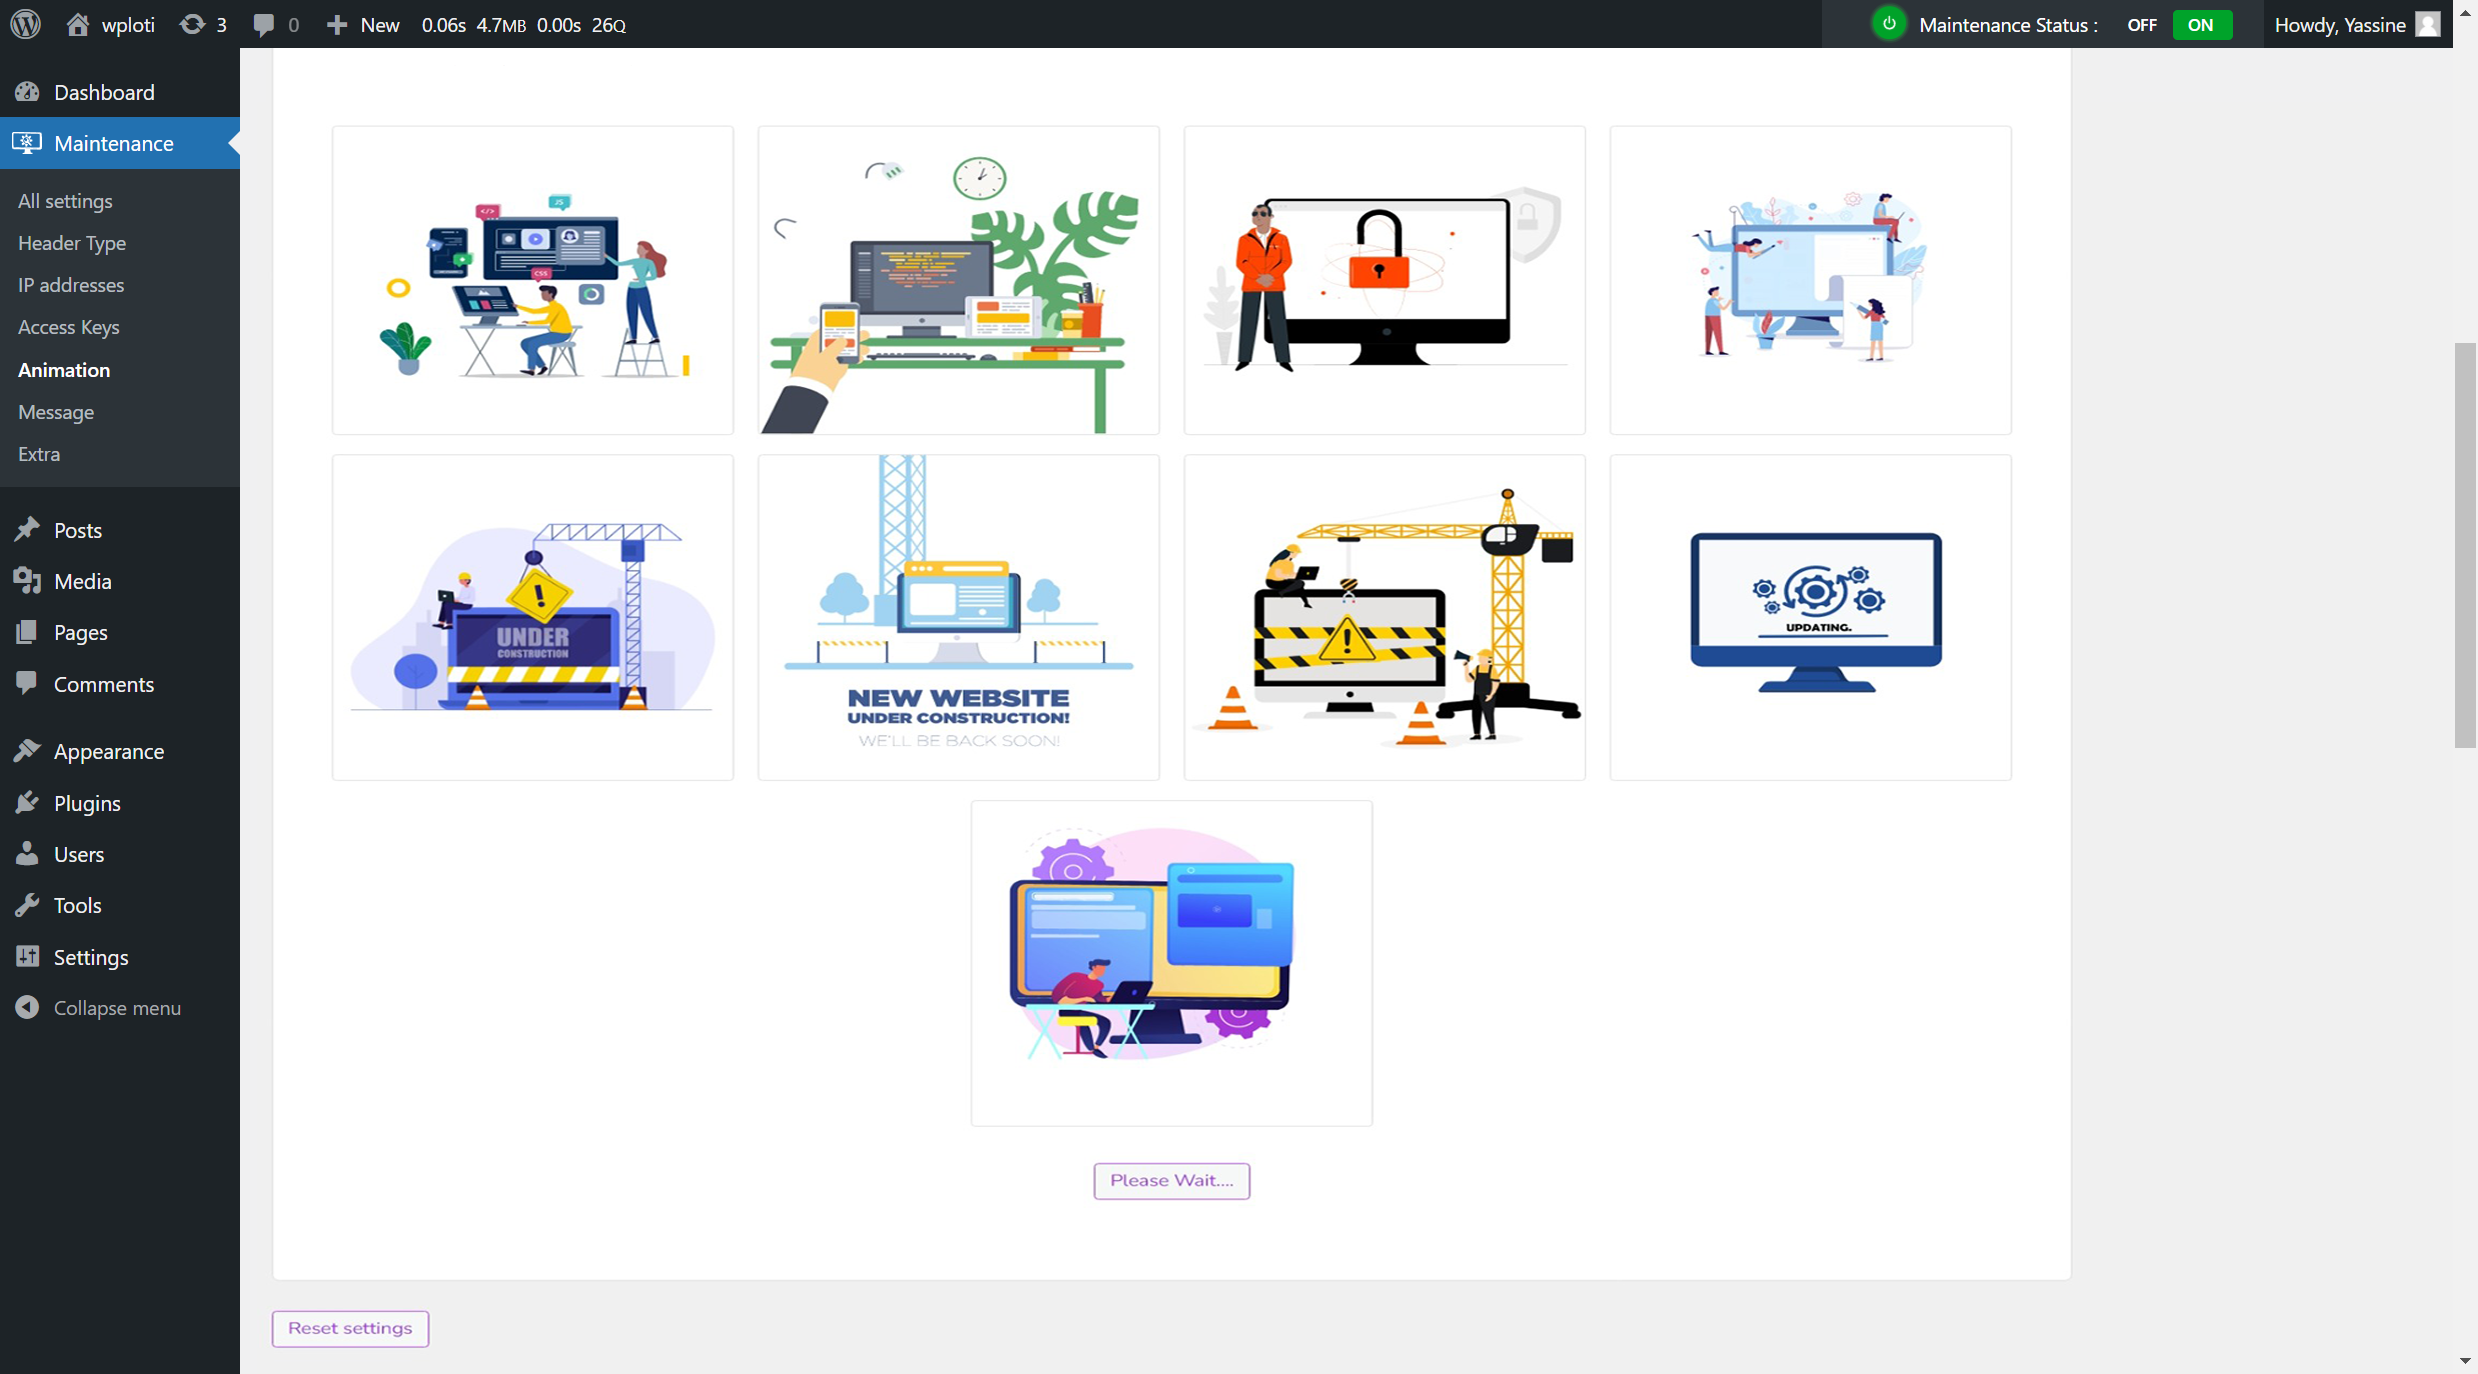The width and height of the screenshot is (2478, 1374).
Task: Click Collapse menu text
Action: [x=117, y=1008]
